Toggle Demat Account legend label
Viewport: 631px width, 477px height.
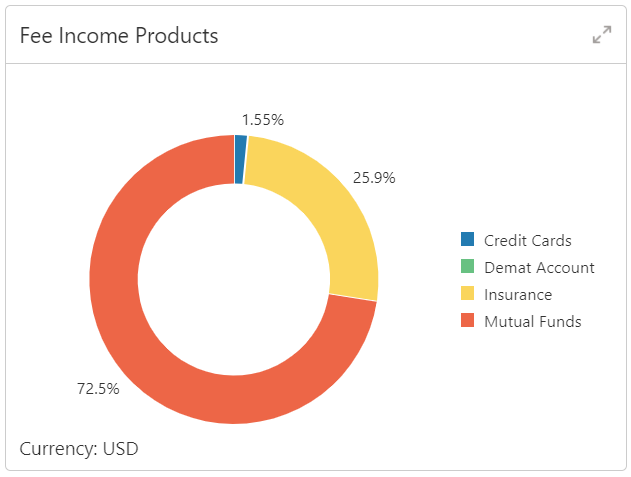[x=539, y=267]
